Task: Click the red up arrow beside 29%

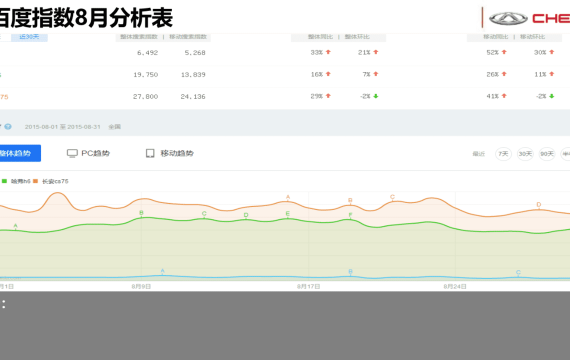Action: pos(328,96)
